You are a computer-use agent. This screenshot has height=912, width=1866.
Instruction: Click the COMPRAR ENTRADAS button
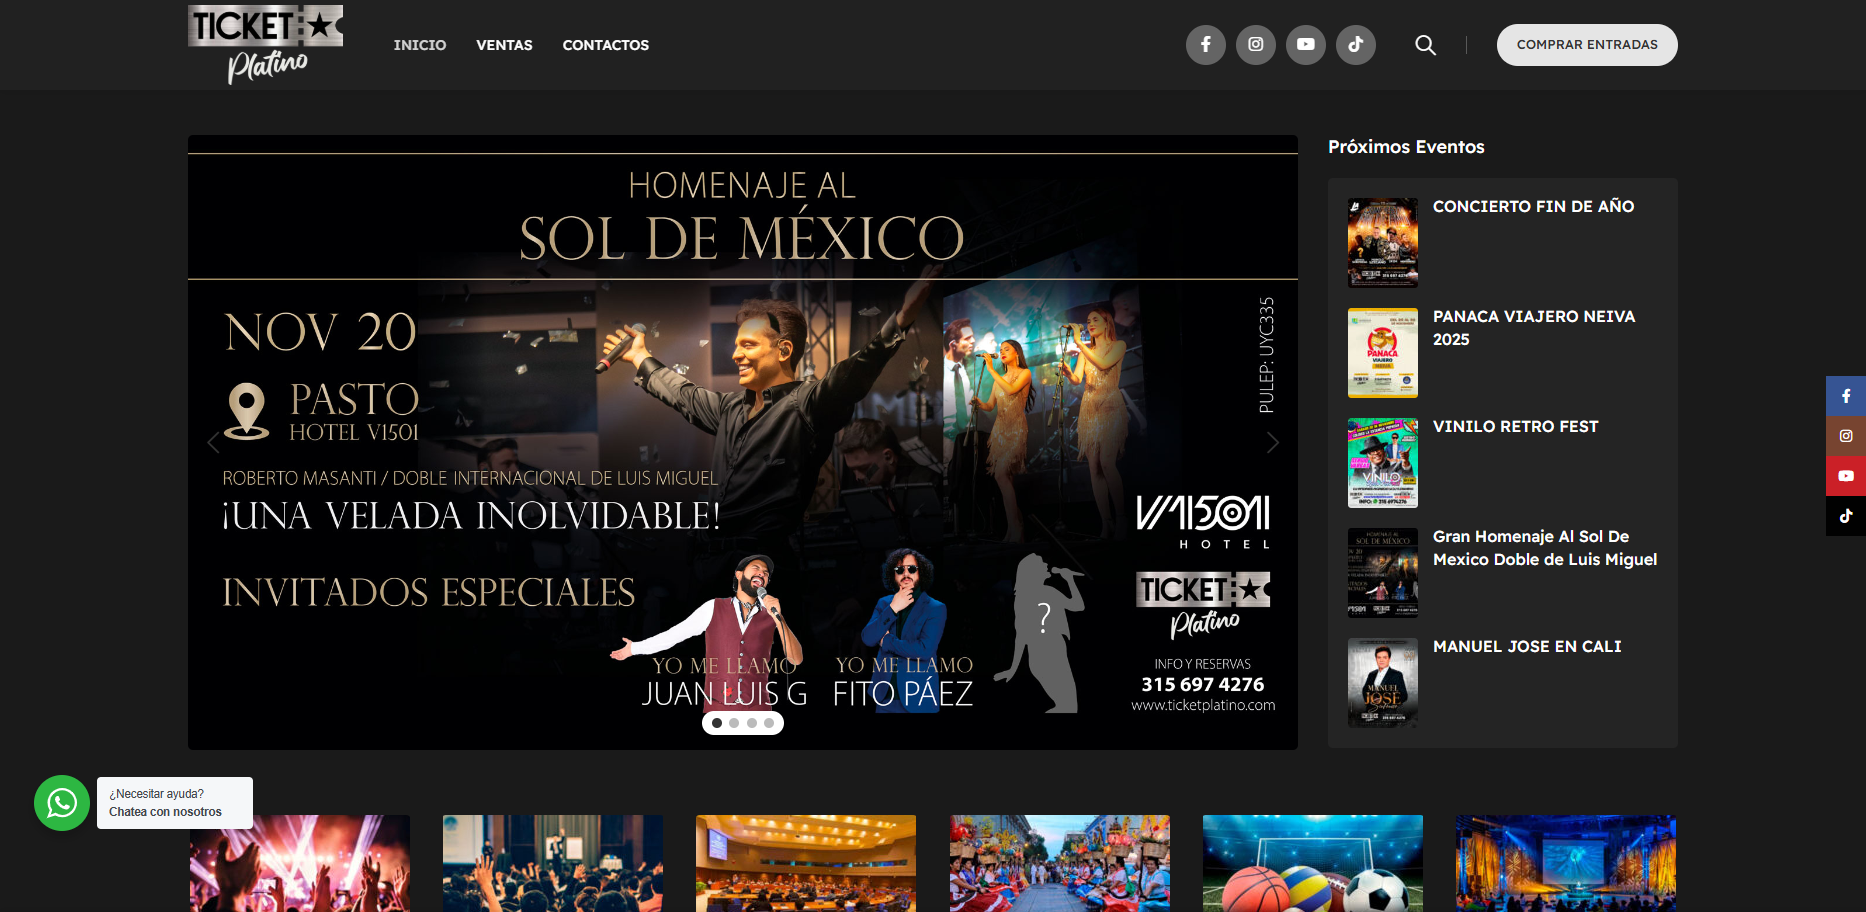(x=1586, y=45)
